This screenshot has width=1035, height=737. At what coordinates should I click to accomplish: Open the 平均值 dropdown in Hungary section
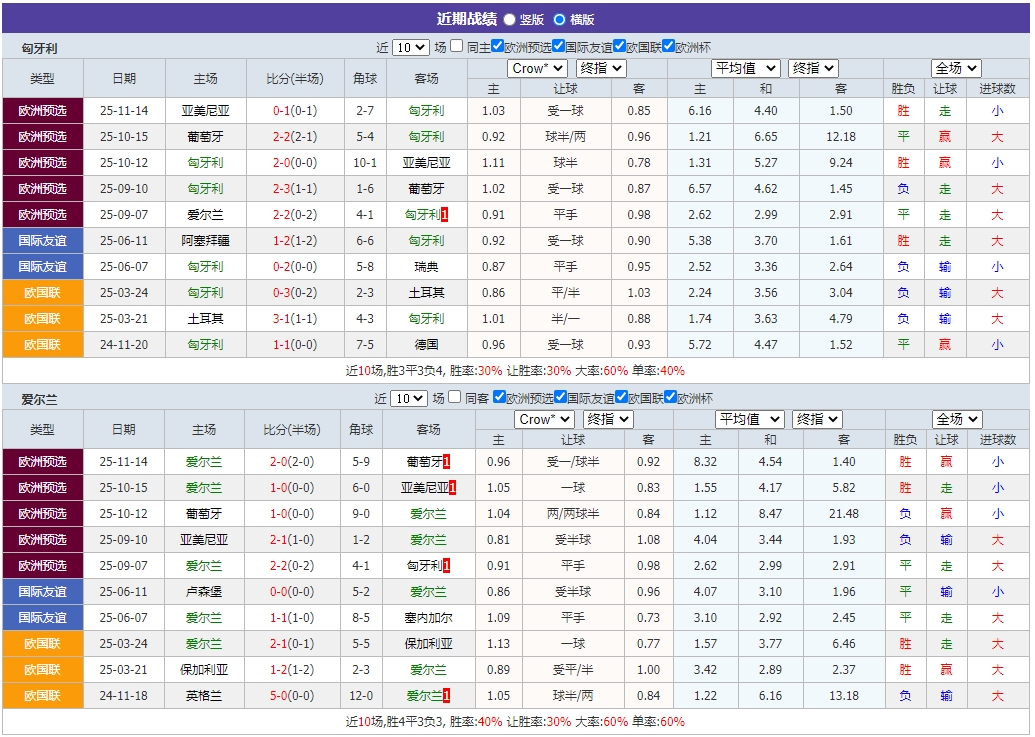coord(745,68)
